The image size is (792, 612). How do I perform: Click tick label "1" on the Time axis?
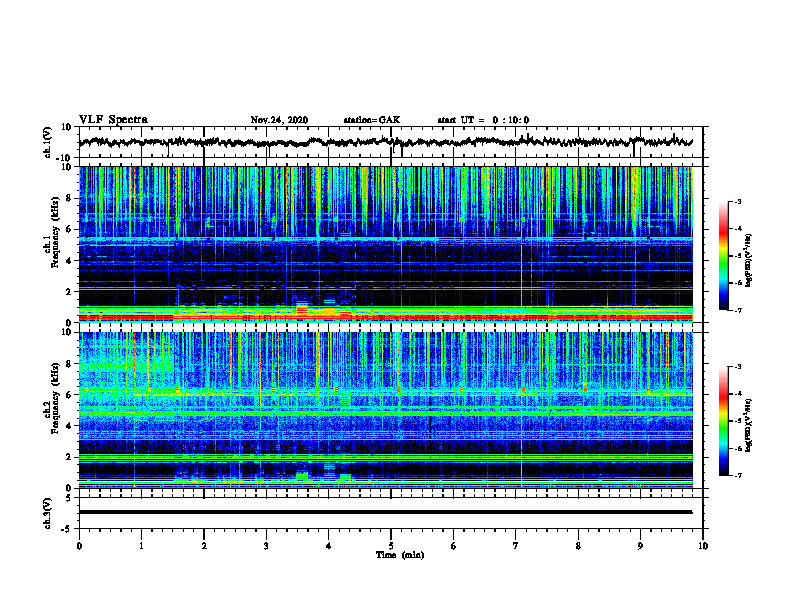141,546
